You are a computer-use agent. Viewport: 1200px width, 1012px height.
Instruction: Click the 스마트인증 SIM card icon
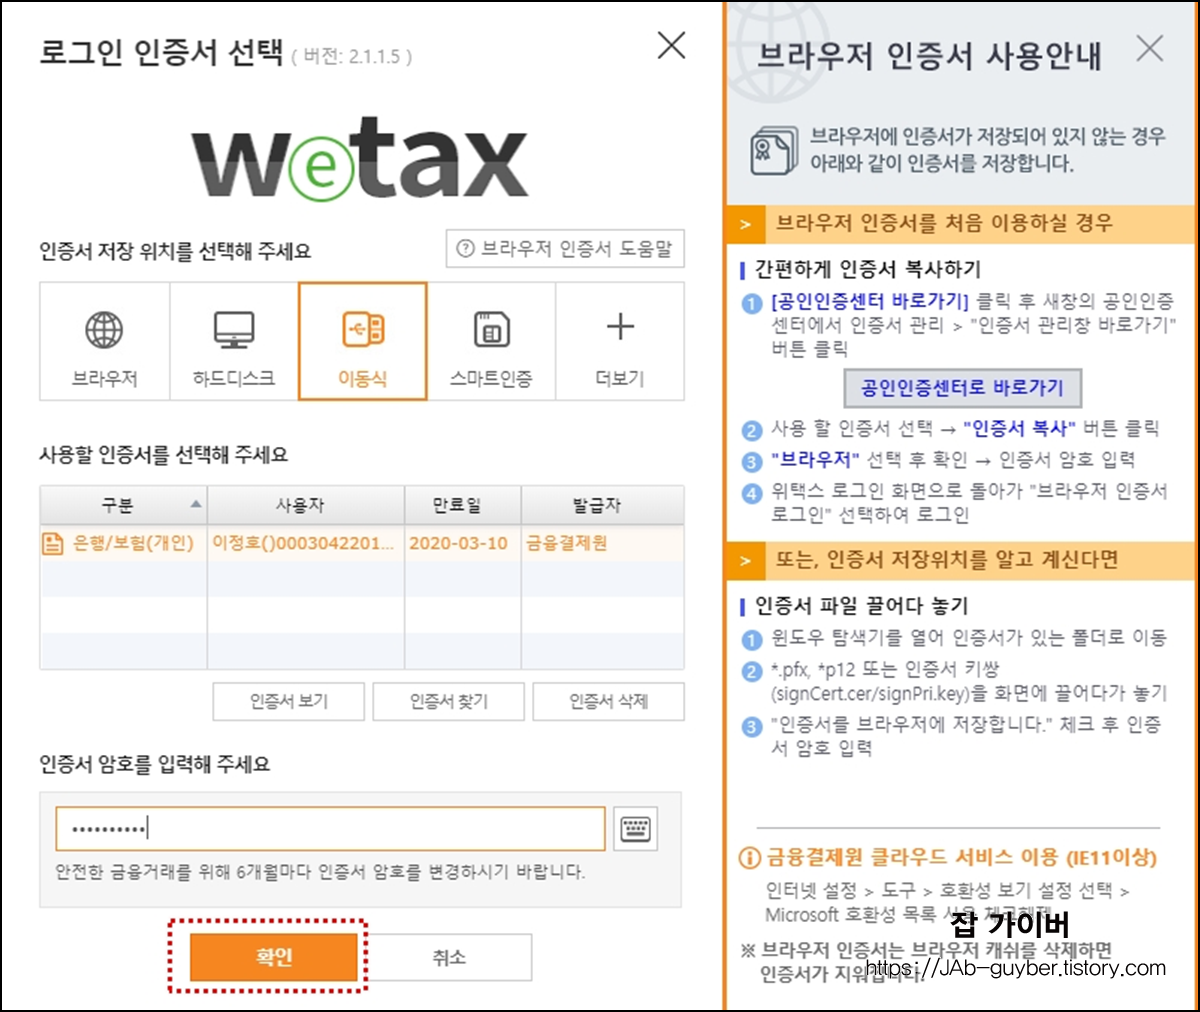click(491, 329)
